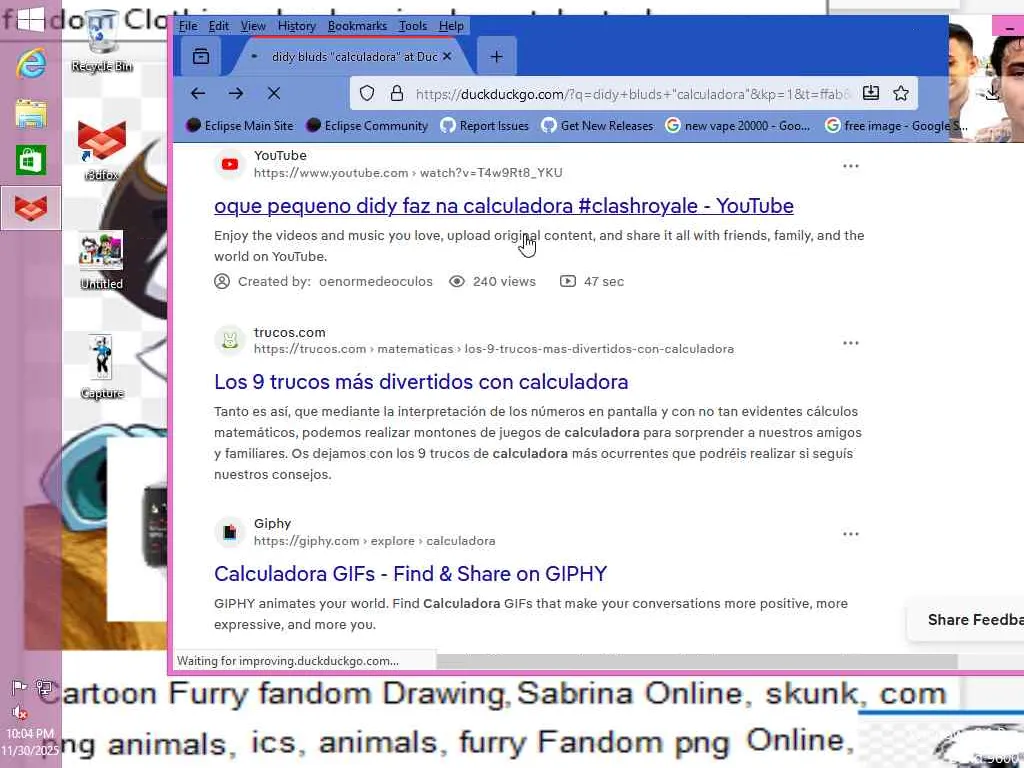The image size is (1024, 768).
Task: Click the YouTube result favicon
Action: pyautogui.click(x=230, y=164)
